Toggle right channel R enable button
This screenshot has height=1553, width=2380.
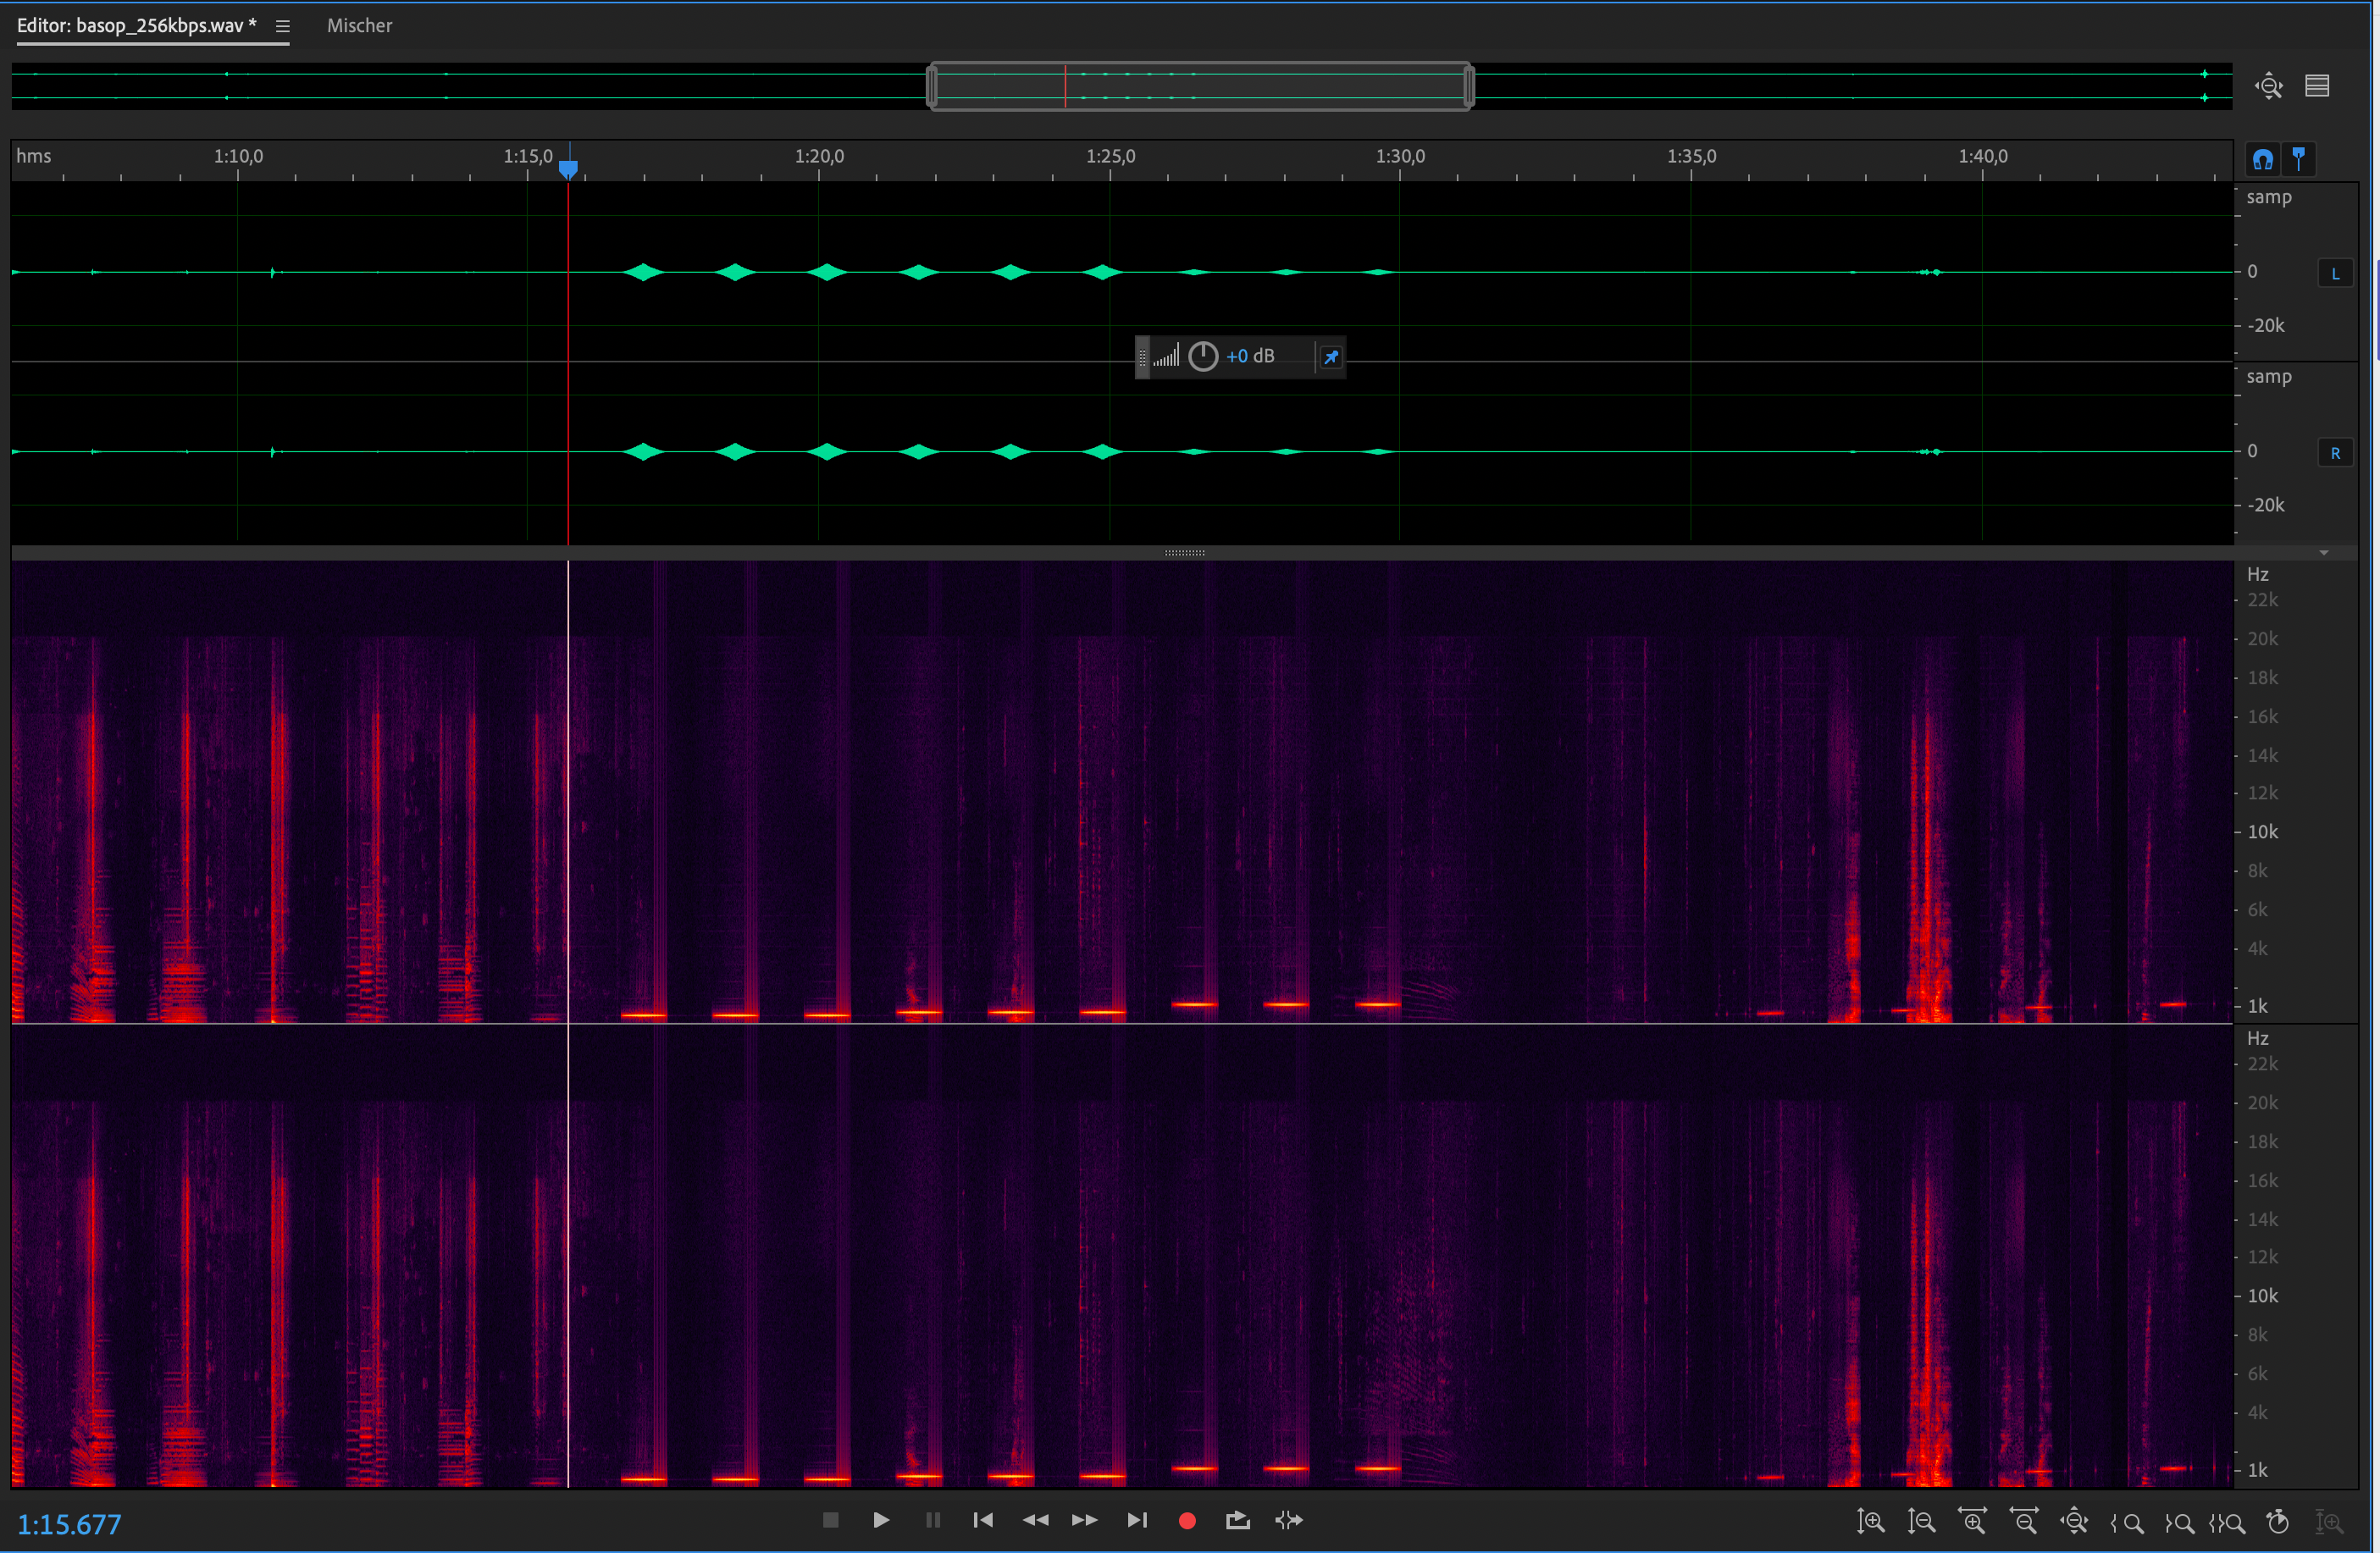(x=2335, y=453)
